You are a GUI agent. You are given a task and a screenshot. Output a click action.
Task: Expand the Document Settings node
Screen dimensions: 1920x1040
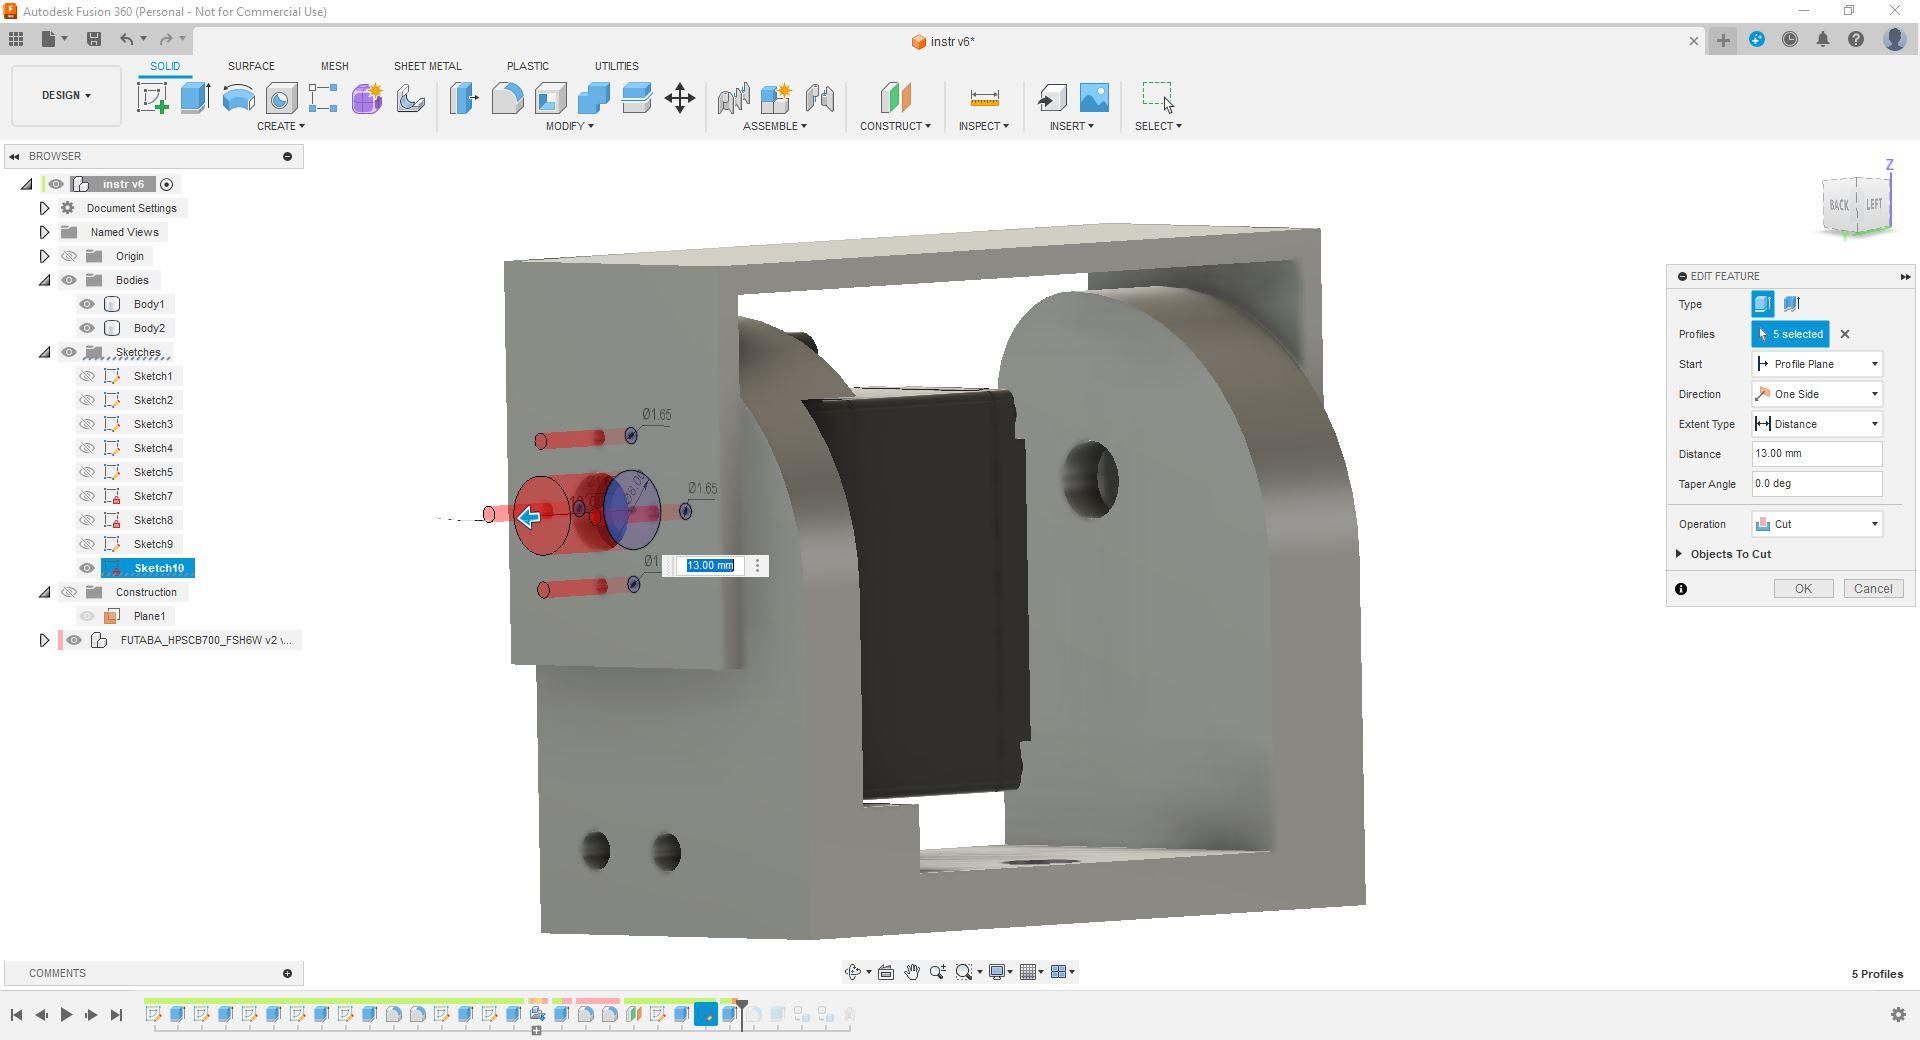(x=44, y=208)
